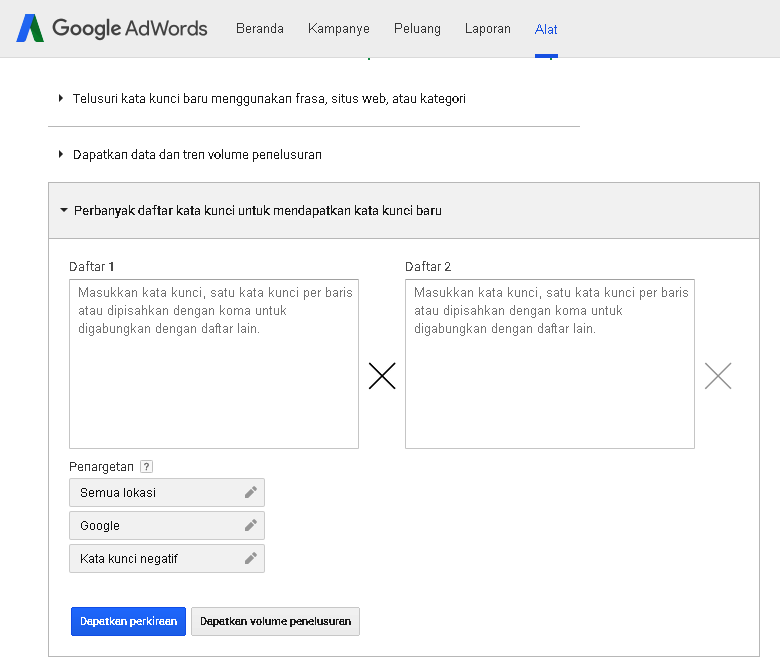Click the Google AdWords logo
Image resolution: width=780 pixels, height=661 pixels.
click(x=111, y=28)
